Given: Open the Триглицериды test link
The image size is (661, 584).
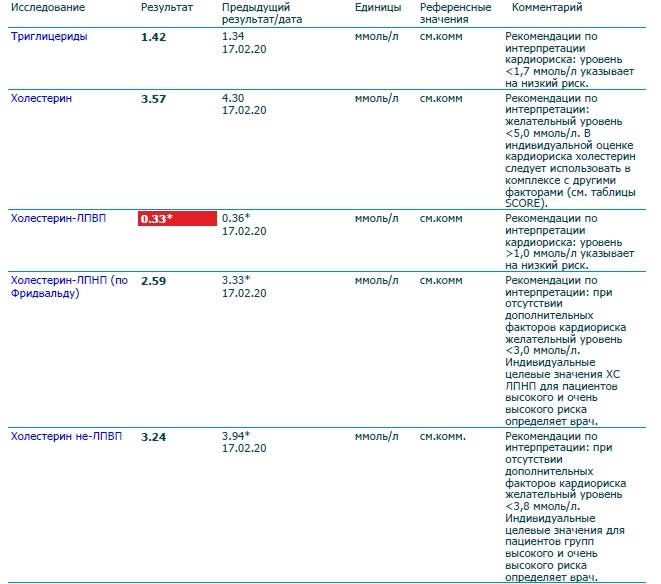Looking at the screenshot, I should point(47,36).
